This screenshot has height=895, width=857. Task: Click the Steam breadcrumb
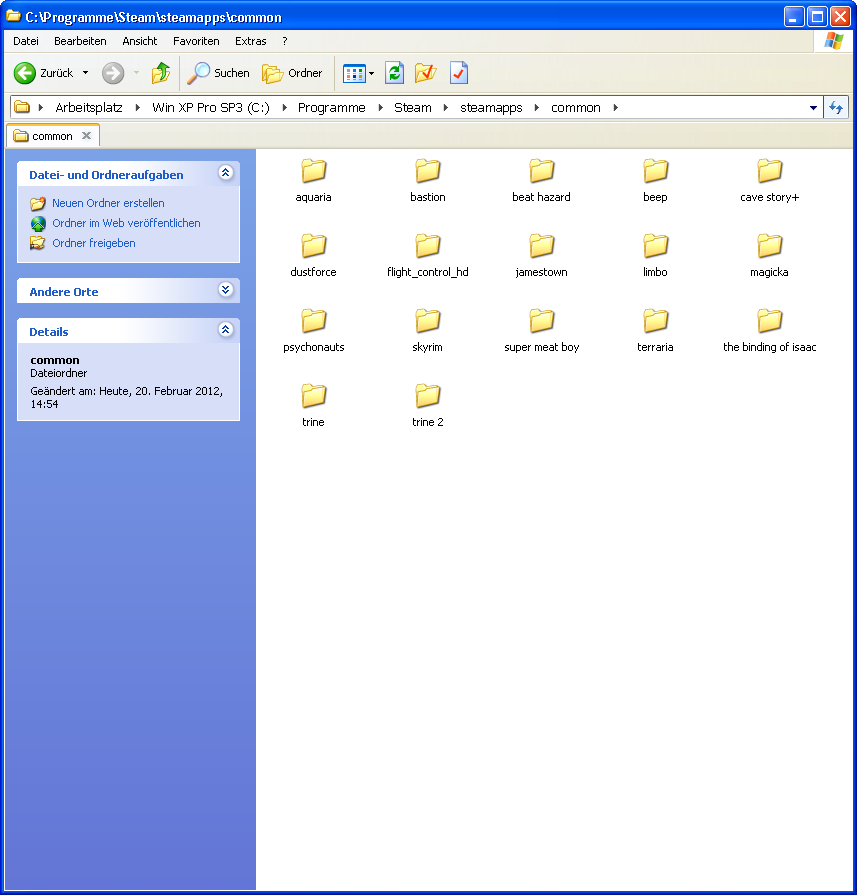pos(412,107)
